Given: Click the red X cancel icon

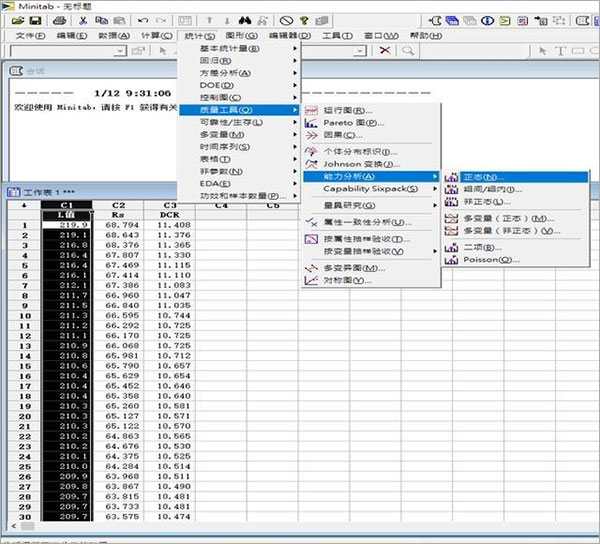Looking at the screenshot, I should pyautogui.click(x=384, y=50).
